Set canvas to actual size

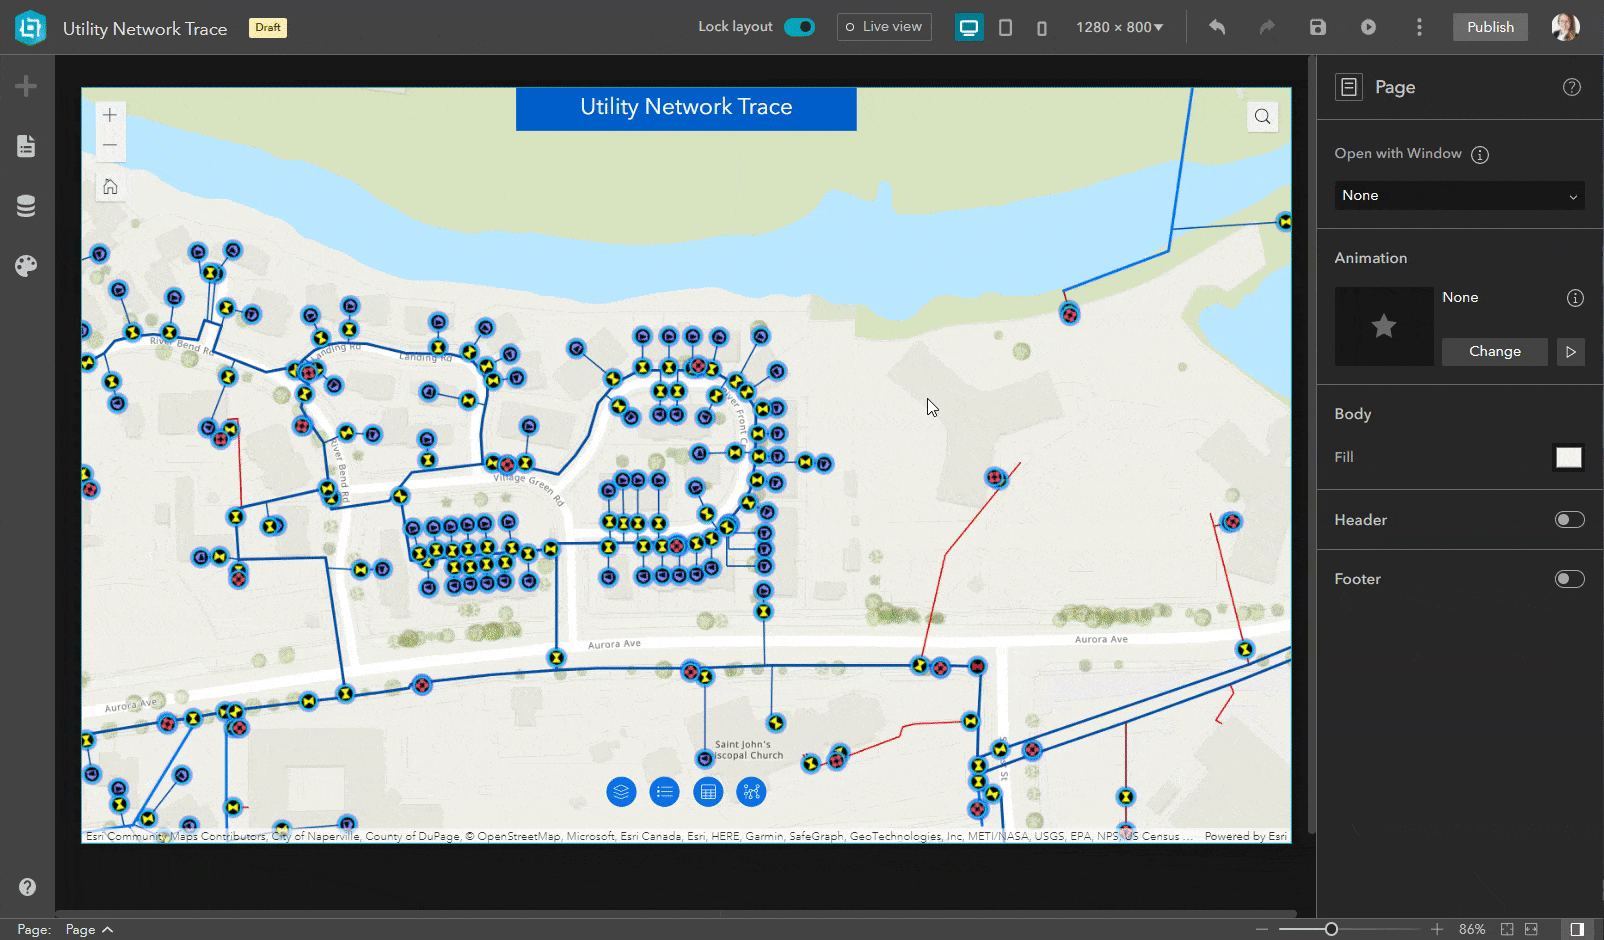[x=1531, y=929]
